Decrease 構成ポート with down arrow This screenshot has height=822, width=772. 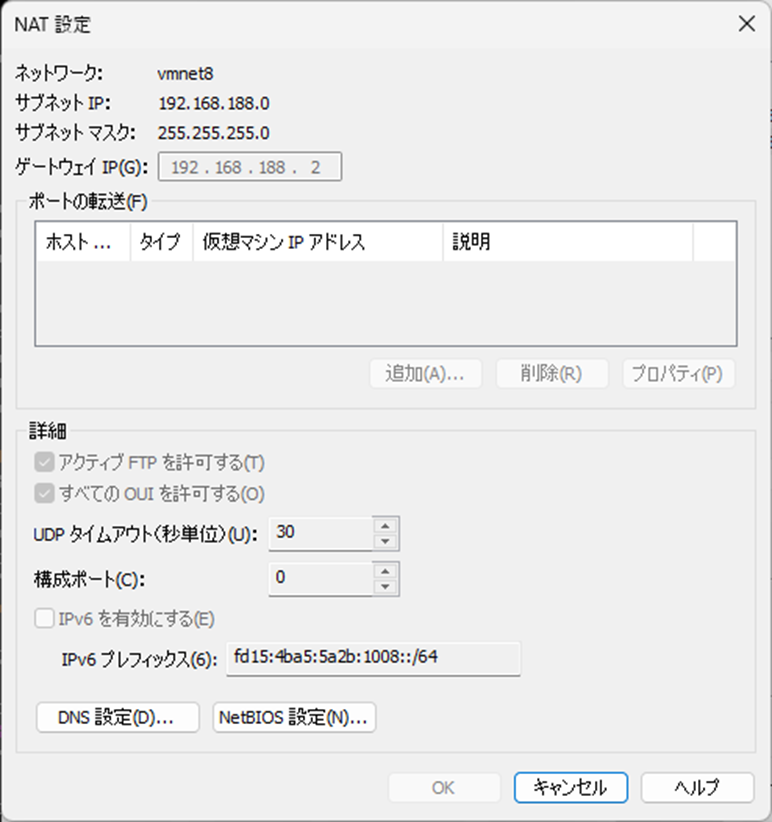[x=386, y=587]
